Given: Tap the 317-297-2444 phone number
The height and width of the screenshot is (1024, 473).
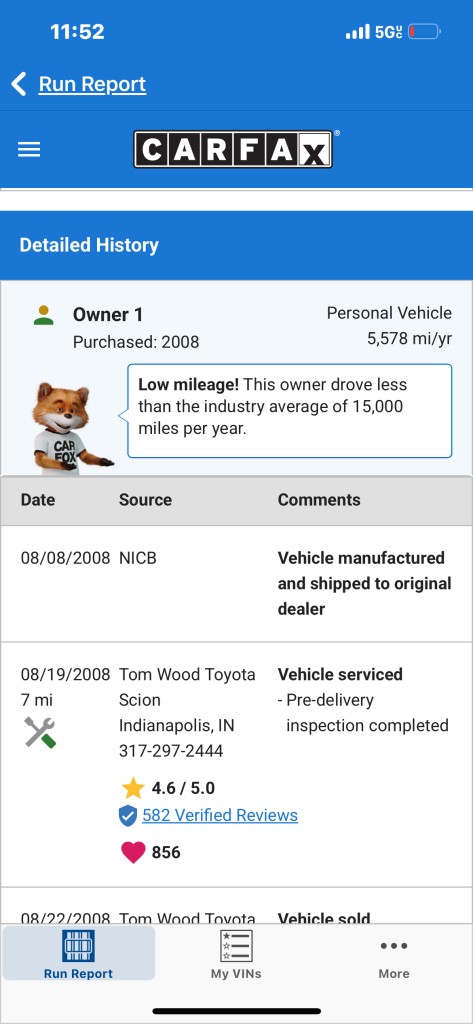Looking at the screenshot, I should (x=171, y=751).
